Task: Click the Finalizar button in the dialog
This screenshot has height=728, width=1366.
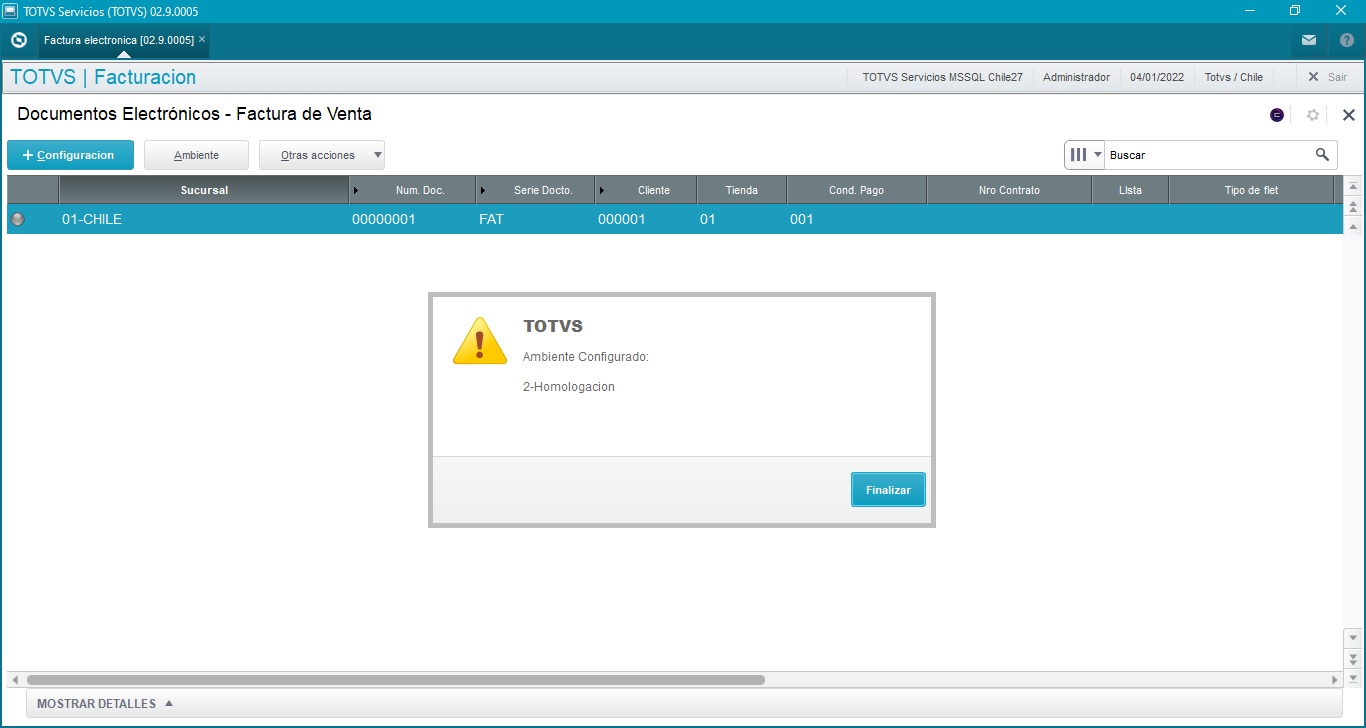Action: coord(888,490)
